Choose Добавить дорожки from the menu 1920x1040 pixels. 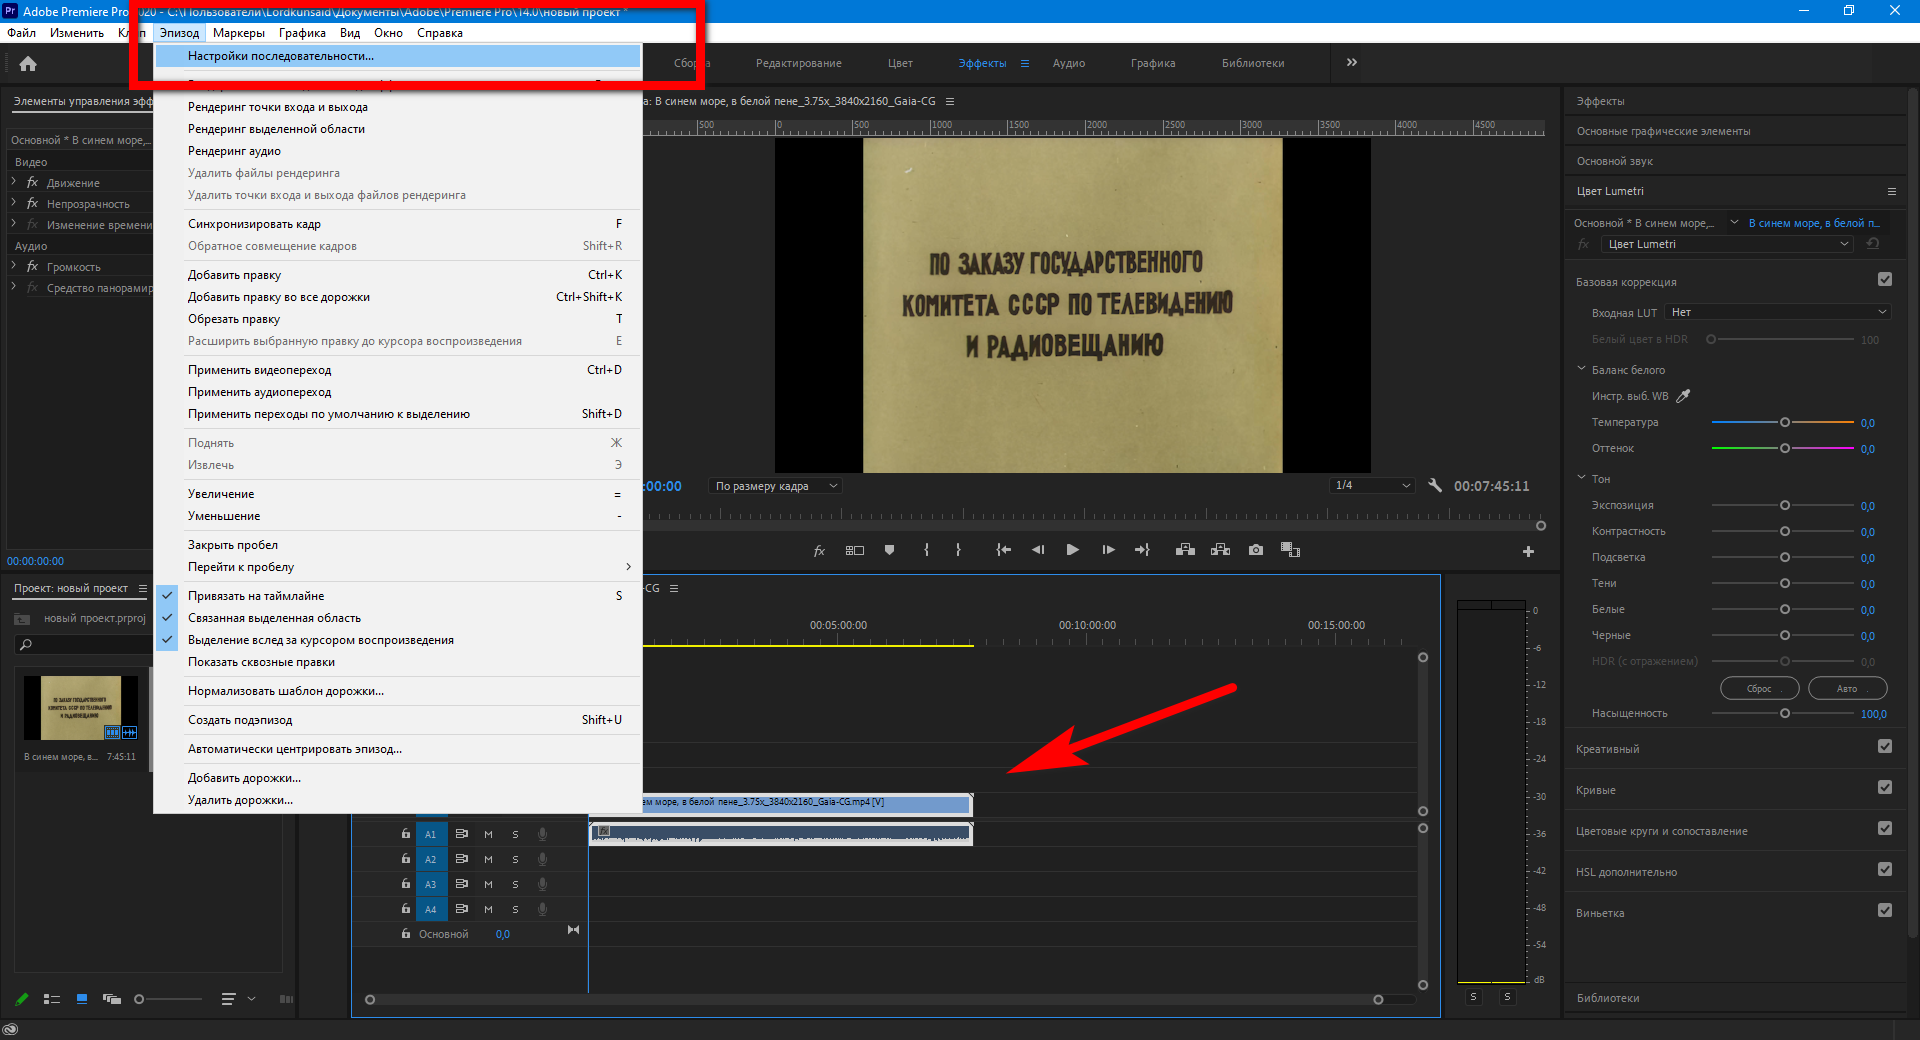point(244,778)
